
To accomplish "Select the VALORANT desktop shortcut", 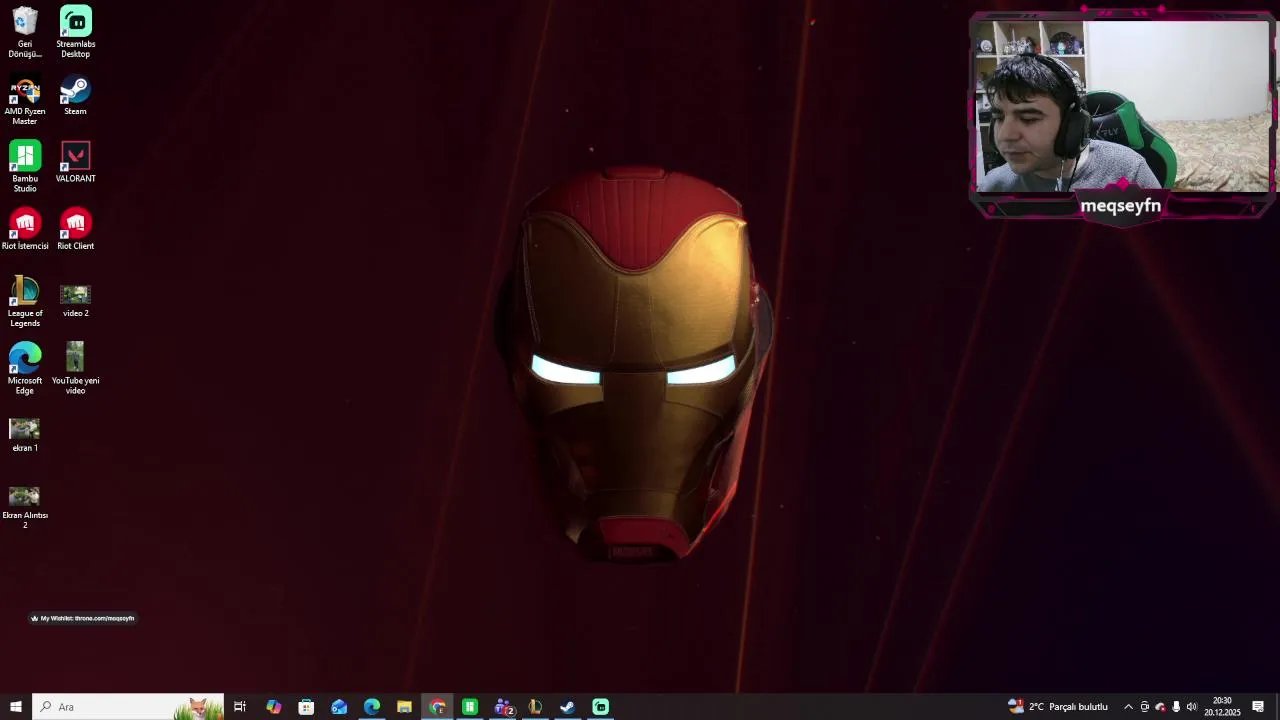I will tap(76, 163).
